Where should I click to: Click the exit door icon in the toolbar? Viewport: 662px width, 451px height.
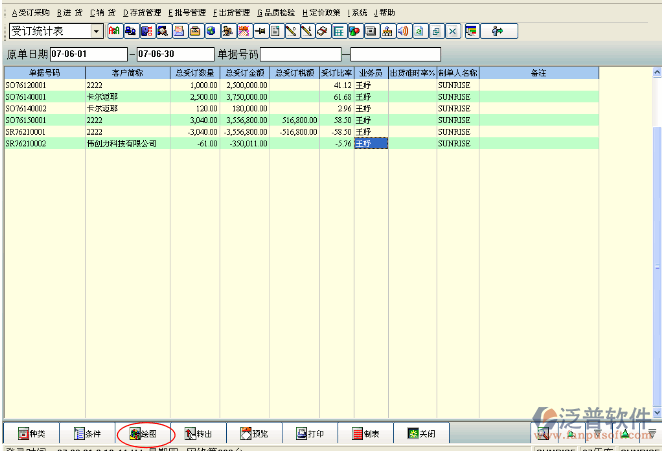point(497,31)
